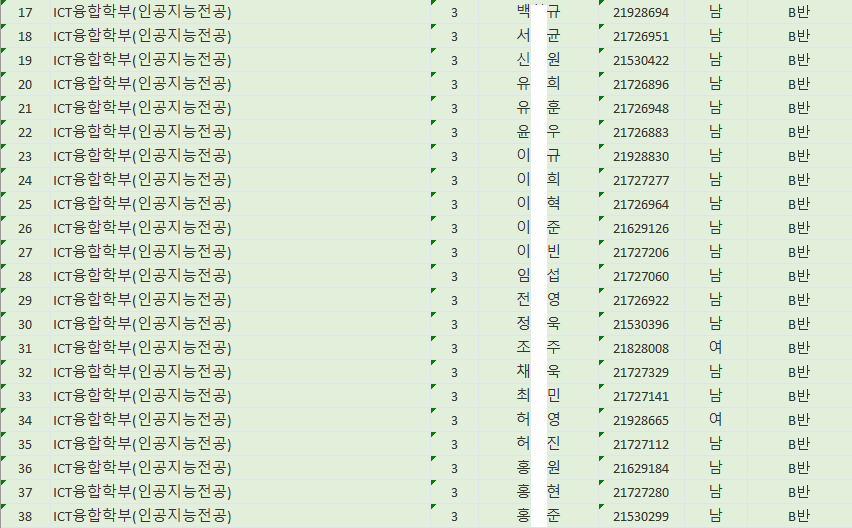The height and width of the screenshot is (528, 852).
Task: Click the cell with ID 21726951
Action: [640, 36]
